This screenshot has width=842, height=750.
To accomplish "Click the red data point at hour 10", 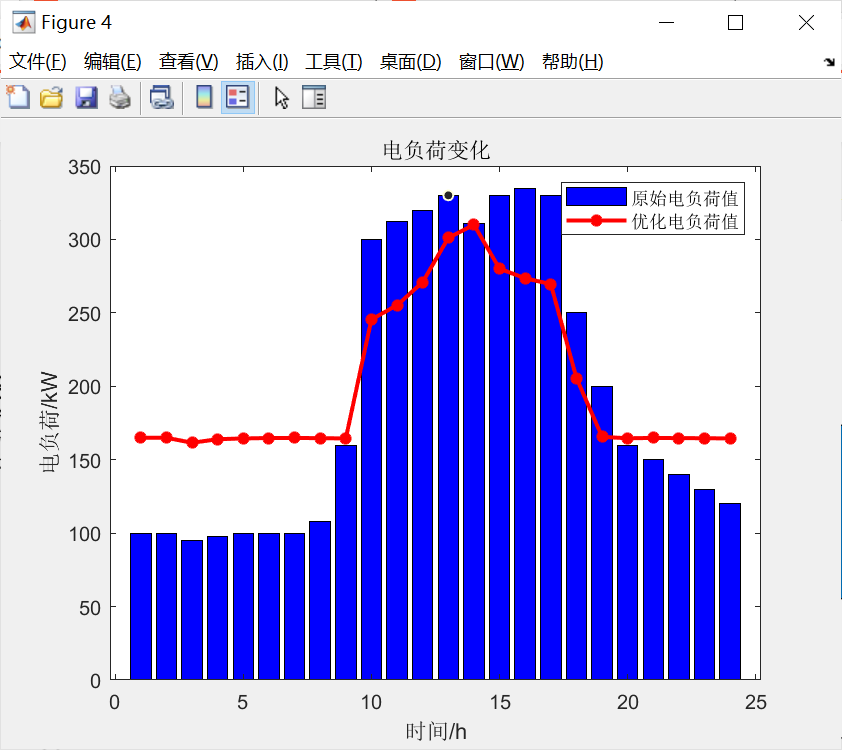I will pos(372,319).
